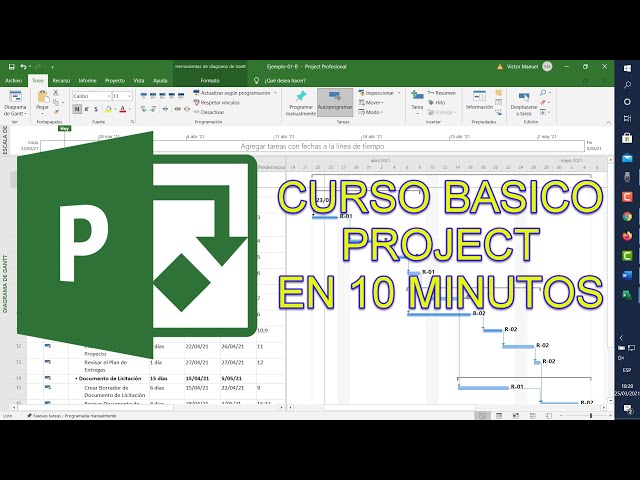Click the Find magnifier icon in Edición
This screenshot has height=480, width=640.
(x=543, y=93)
